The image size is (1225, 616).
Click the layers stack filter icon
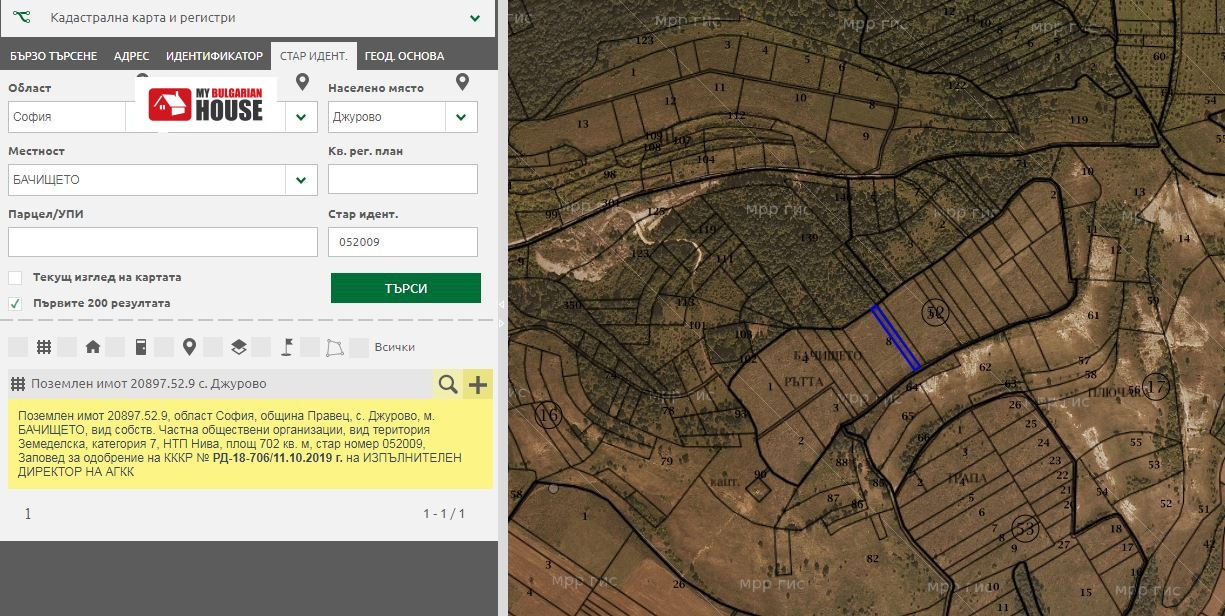238,347
